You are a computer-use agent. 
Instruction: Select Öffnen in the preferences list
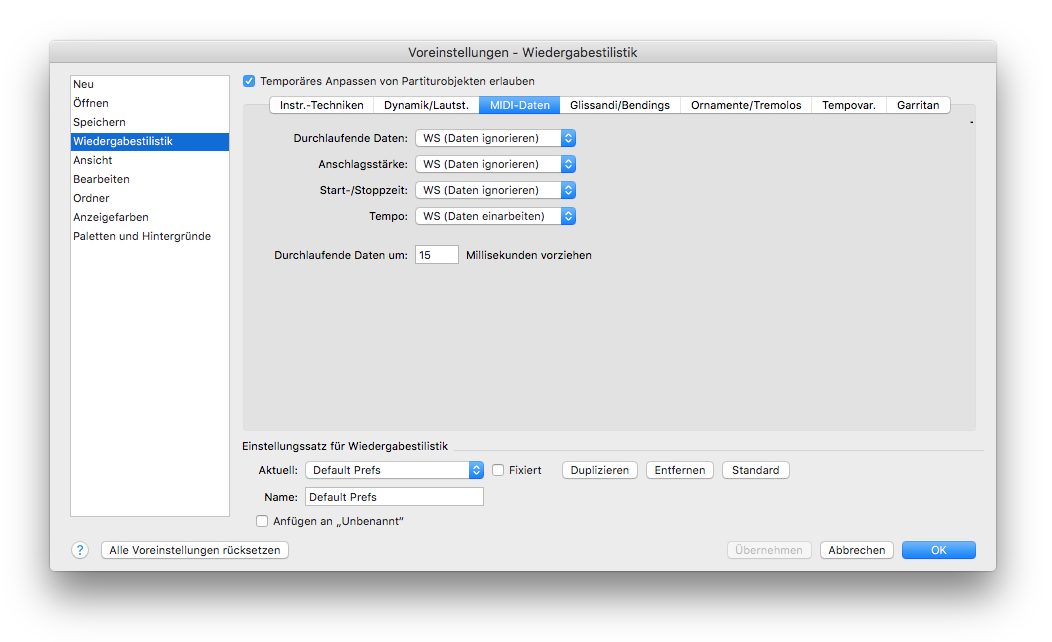tap(150, 103)
